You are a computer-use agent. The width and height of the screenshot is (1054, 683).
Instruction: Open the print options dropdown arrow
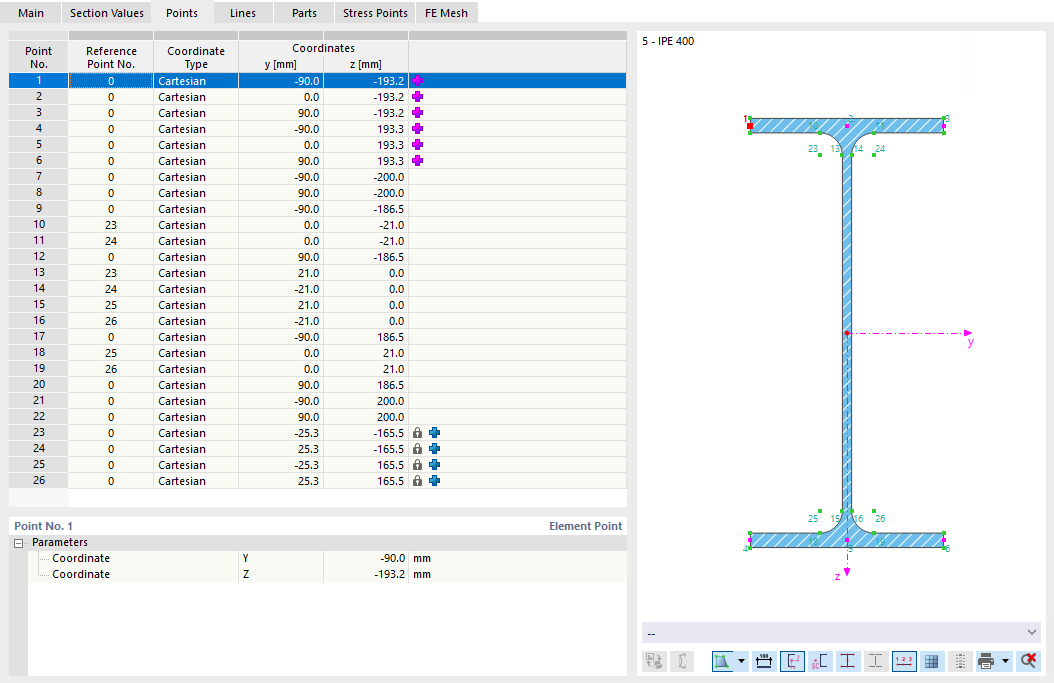1005,661
